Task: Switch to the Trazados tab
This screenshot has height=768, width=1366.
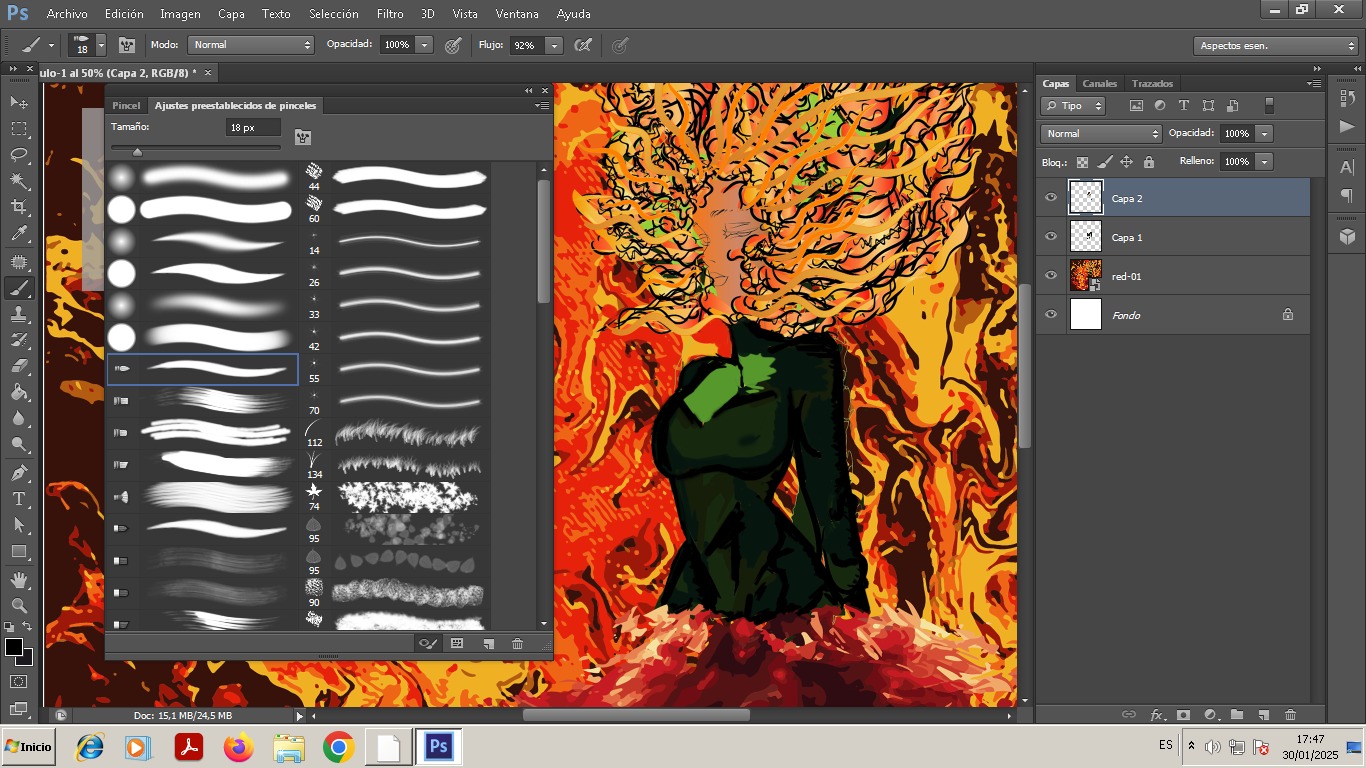Action: click(1152, 83)
